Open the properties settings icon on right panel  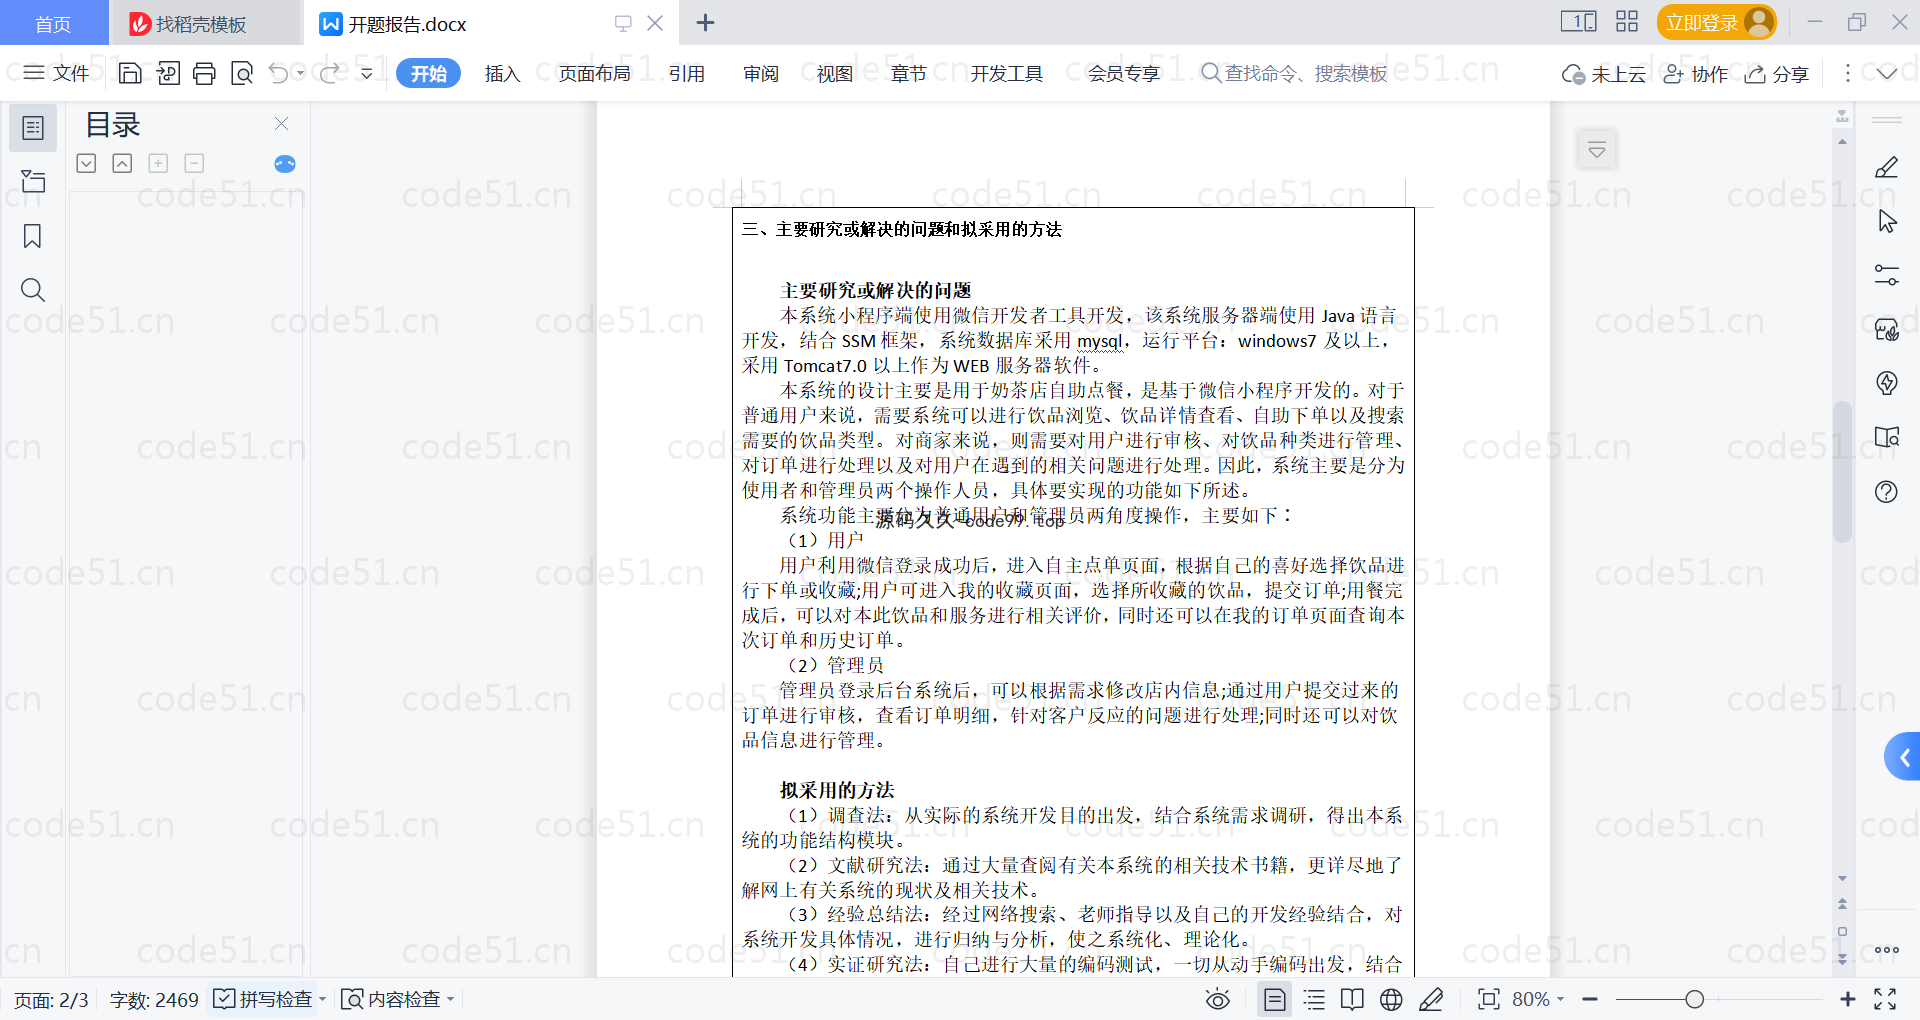point(1887,275)
